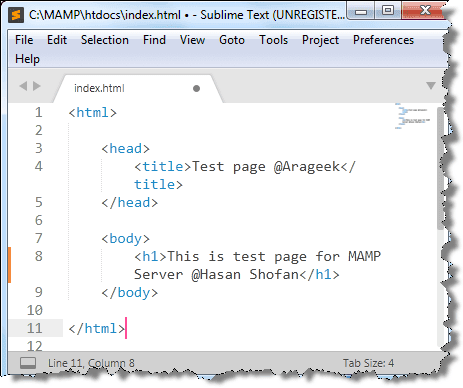Open the Find menu
Screen dimensions: 463x388
[x=154, y=40]
